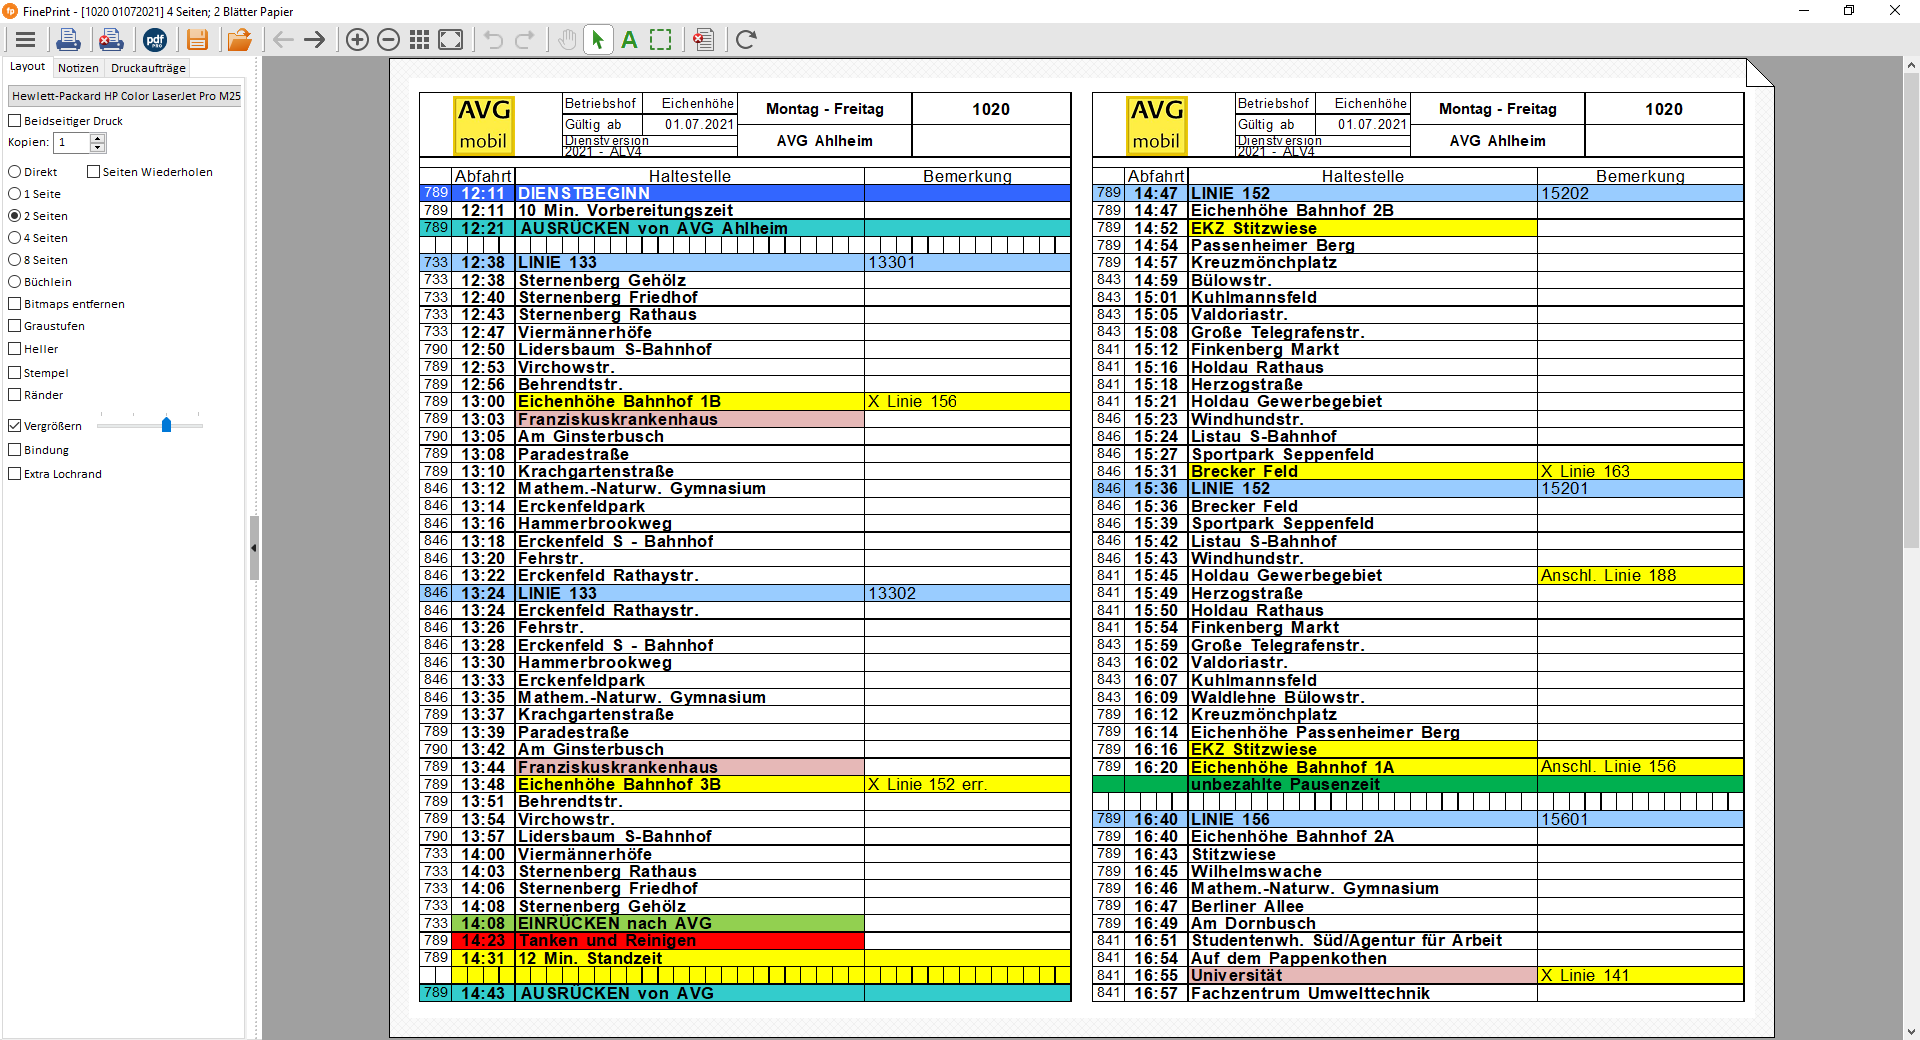Screen dimensions: 1920x1040
Task: Select the green text tool icon
Action: tap(629, 40)
